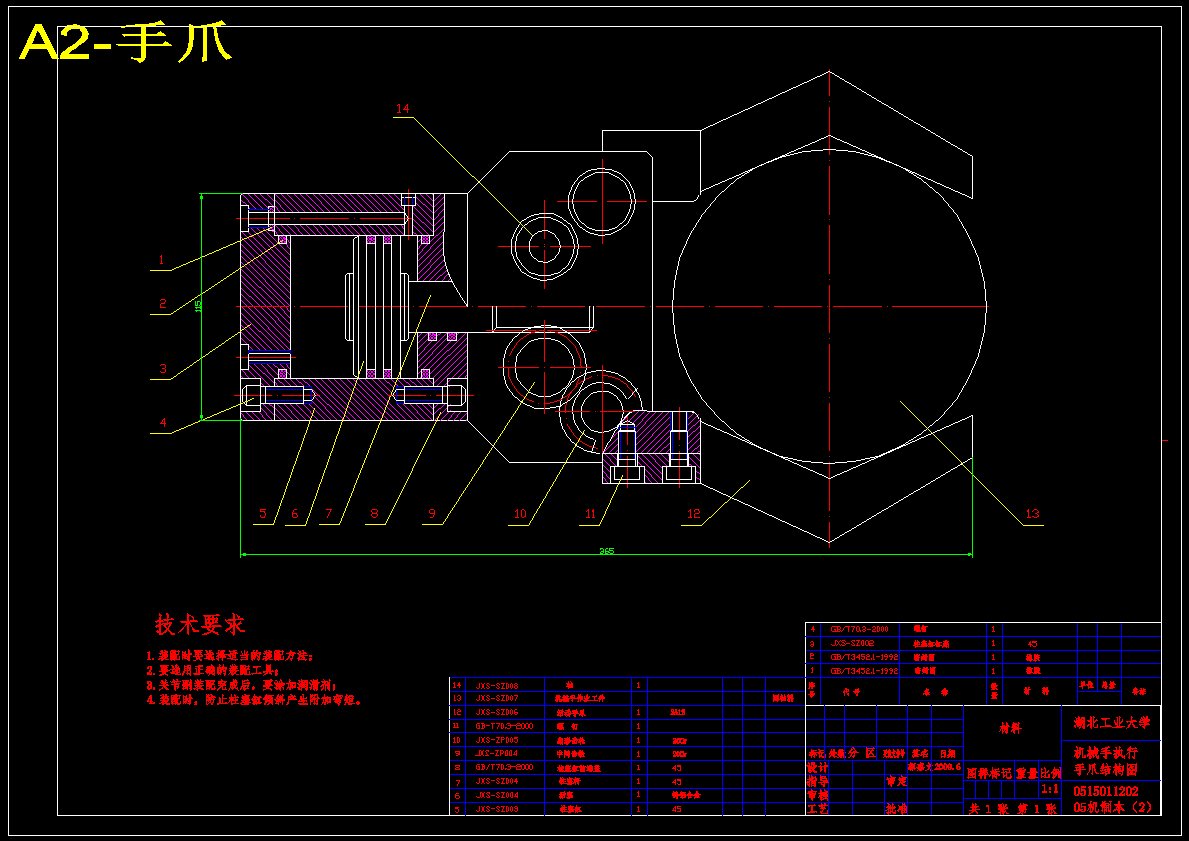Image resolution: width=1189 pixels, height=841 pixels.
Task: Click the 'JXS-SZ008' code in row 14
Action: 497,686
